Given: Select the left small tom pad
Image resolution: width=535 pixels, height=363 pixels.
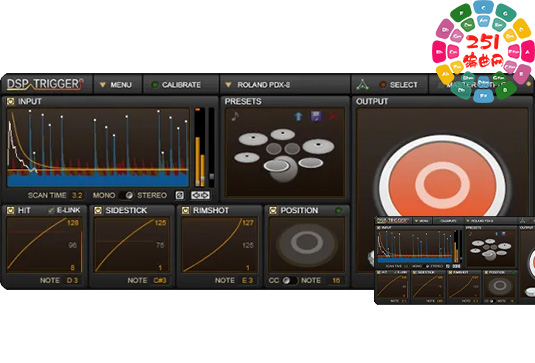Looking at the screenshot, I should click(274, 149).
